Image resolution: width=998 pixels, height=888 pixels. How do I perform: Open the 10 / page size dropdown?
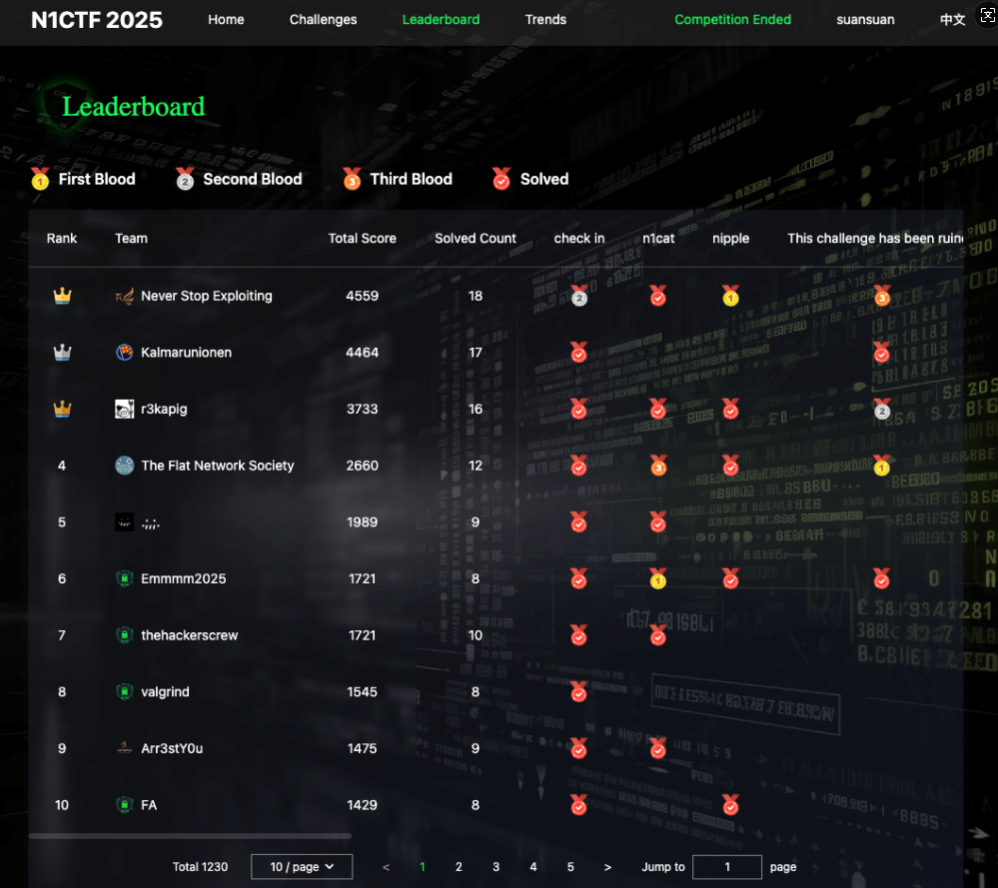click(301, 867)
